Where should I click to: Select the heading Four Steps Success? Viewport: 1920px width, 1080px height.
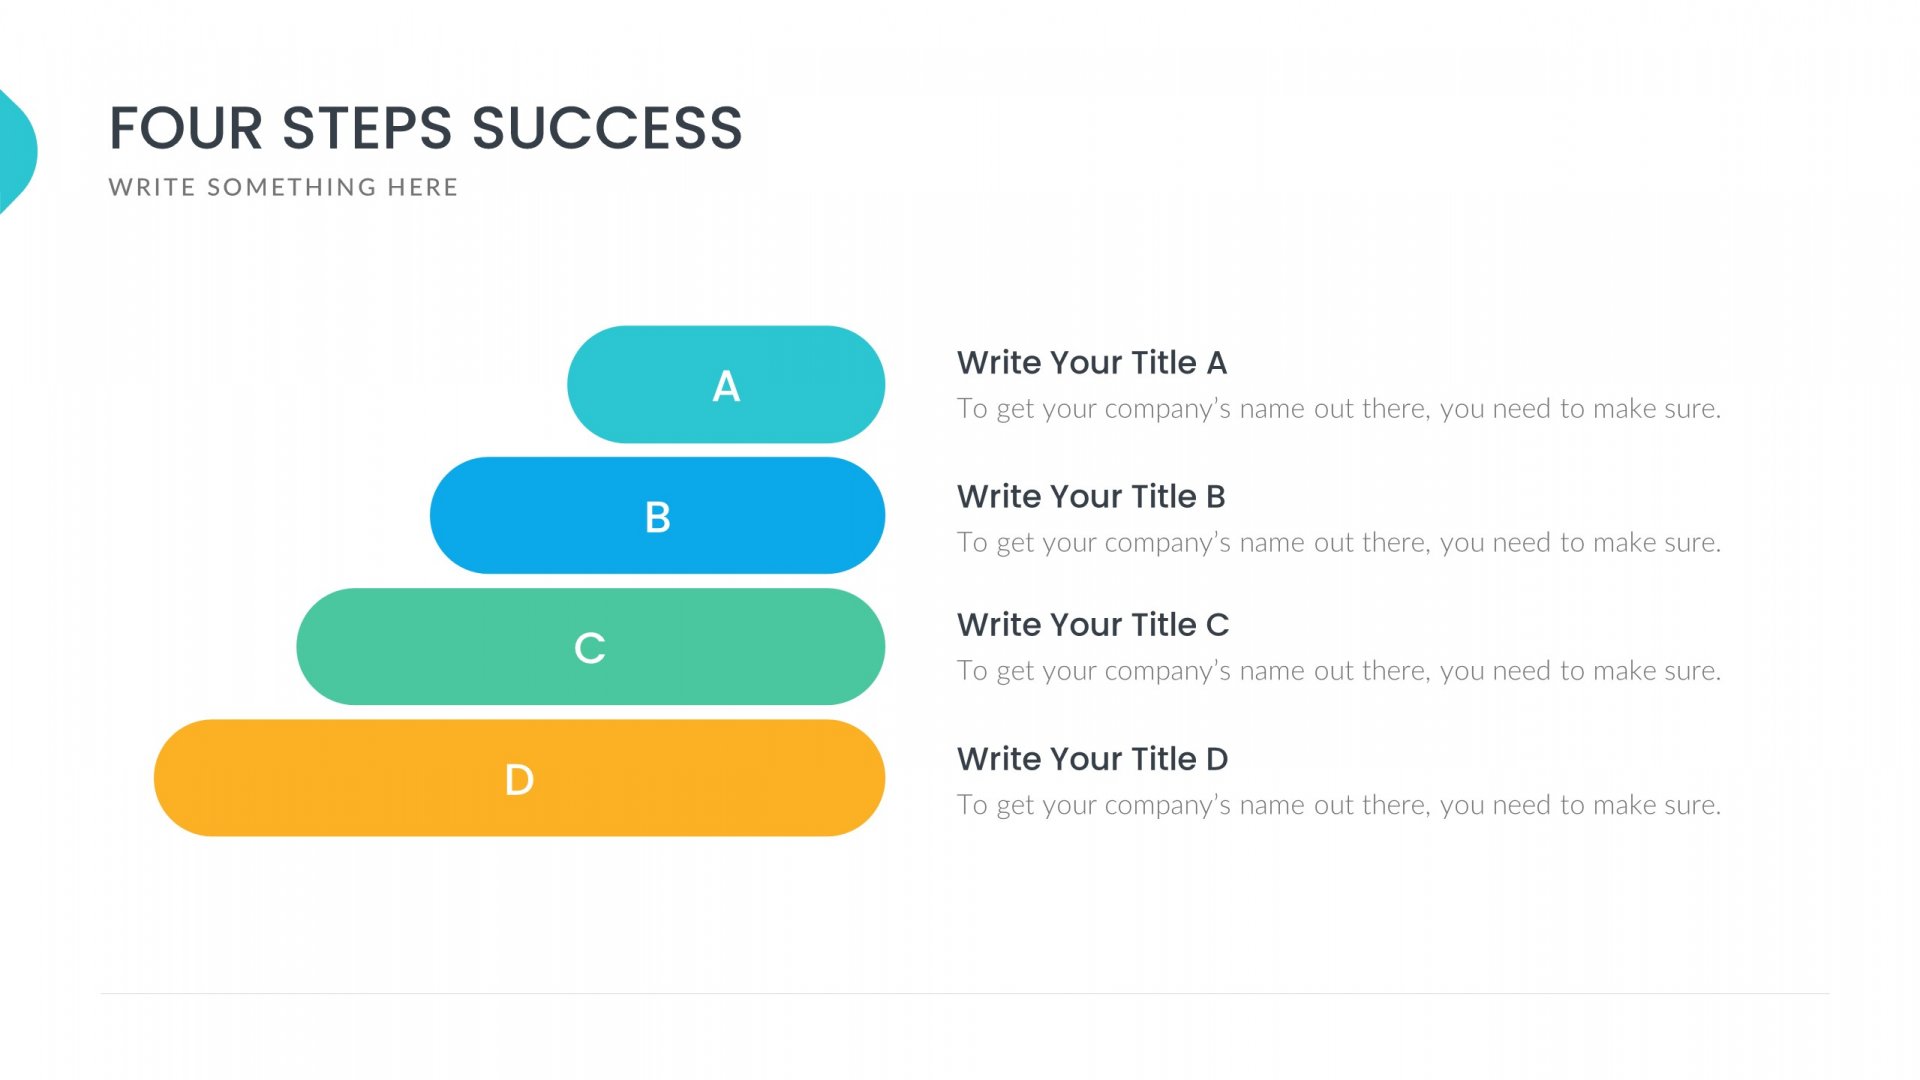pos(425,128)
